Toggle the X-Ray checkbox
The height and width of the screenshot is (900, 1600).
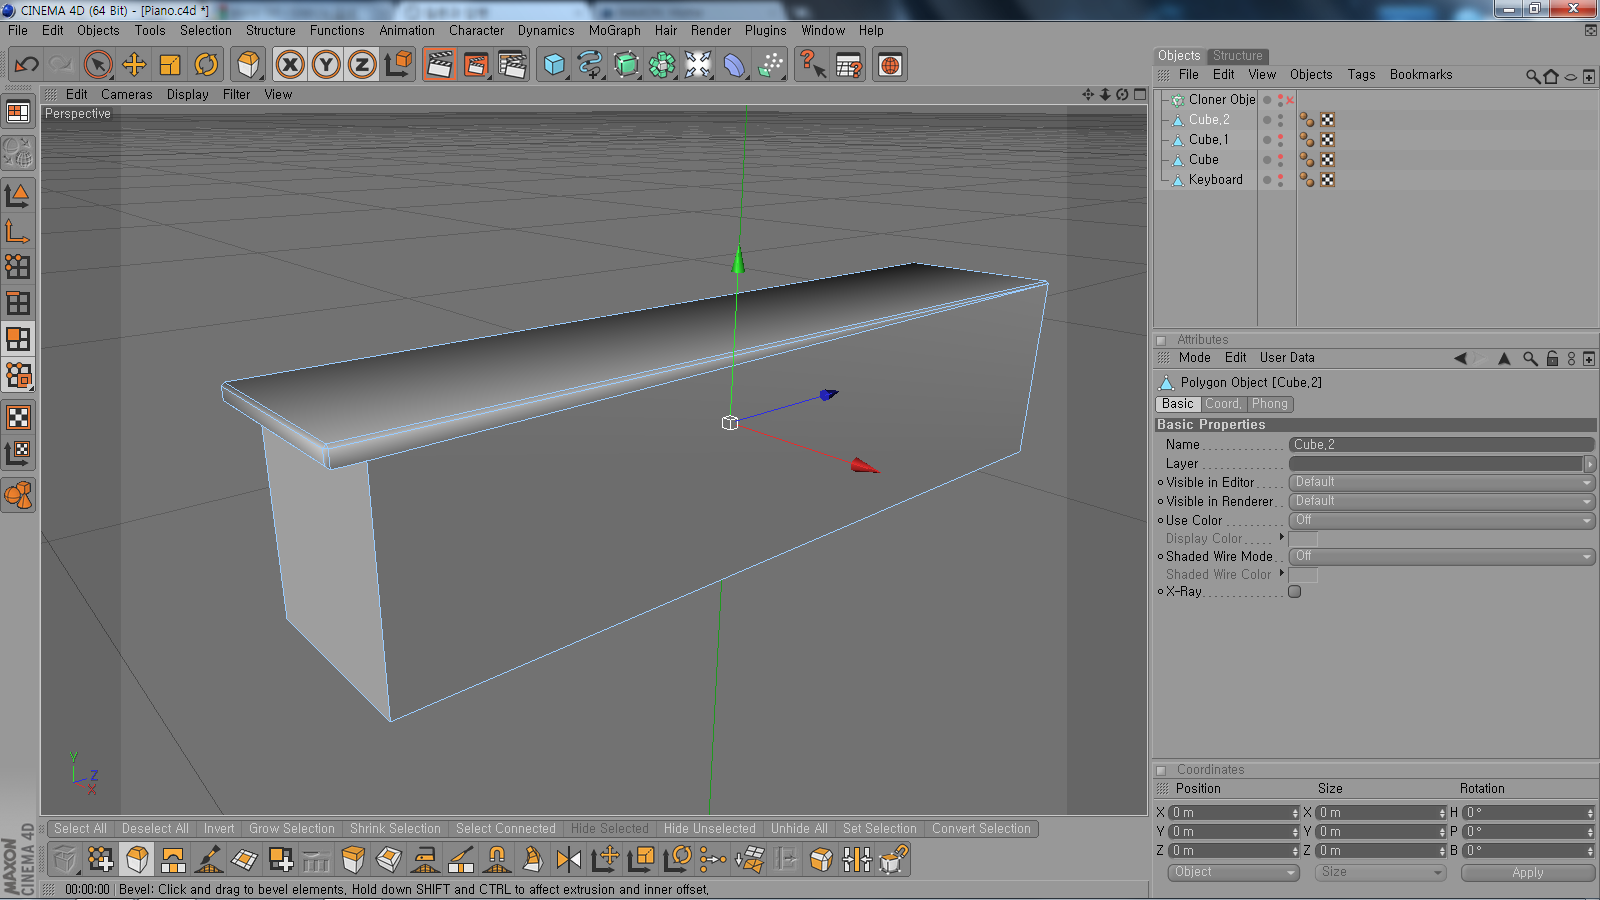click(x=1295, y=592)
